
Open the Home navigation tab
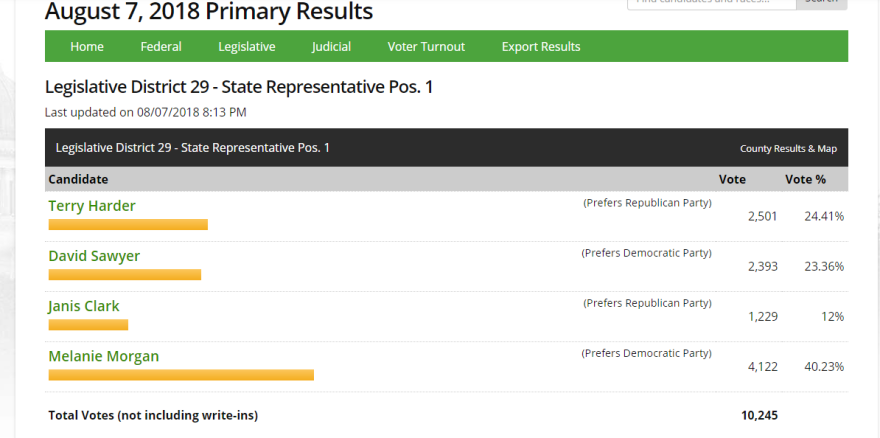click(87, 46)
